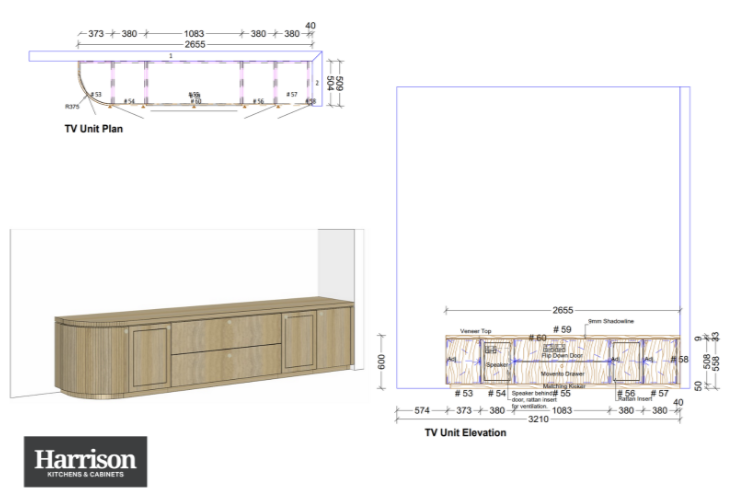Click the '# 53' label under the elevation

464,394
